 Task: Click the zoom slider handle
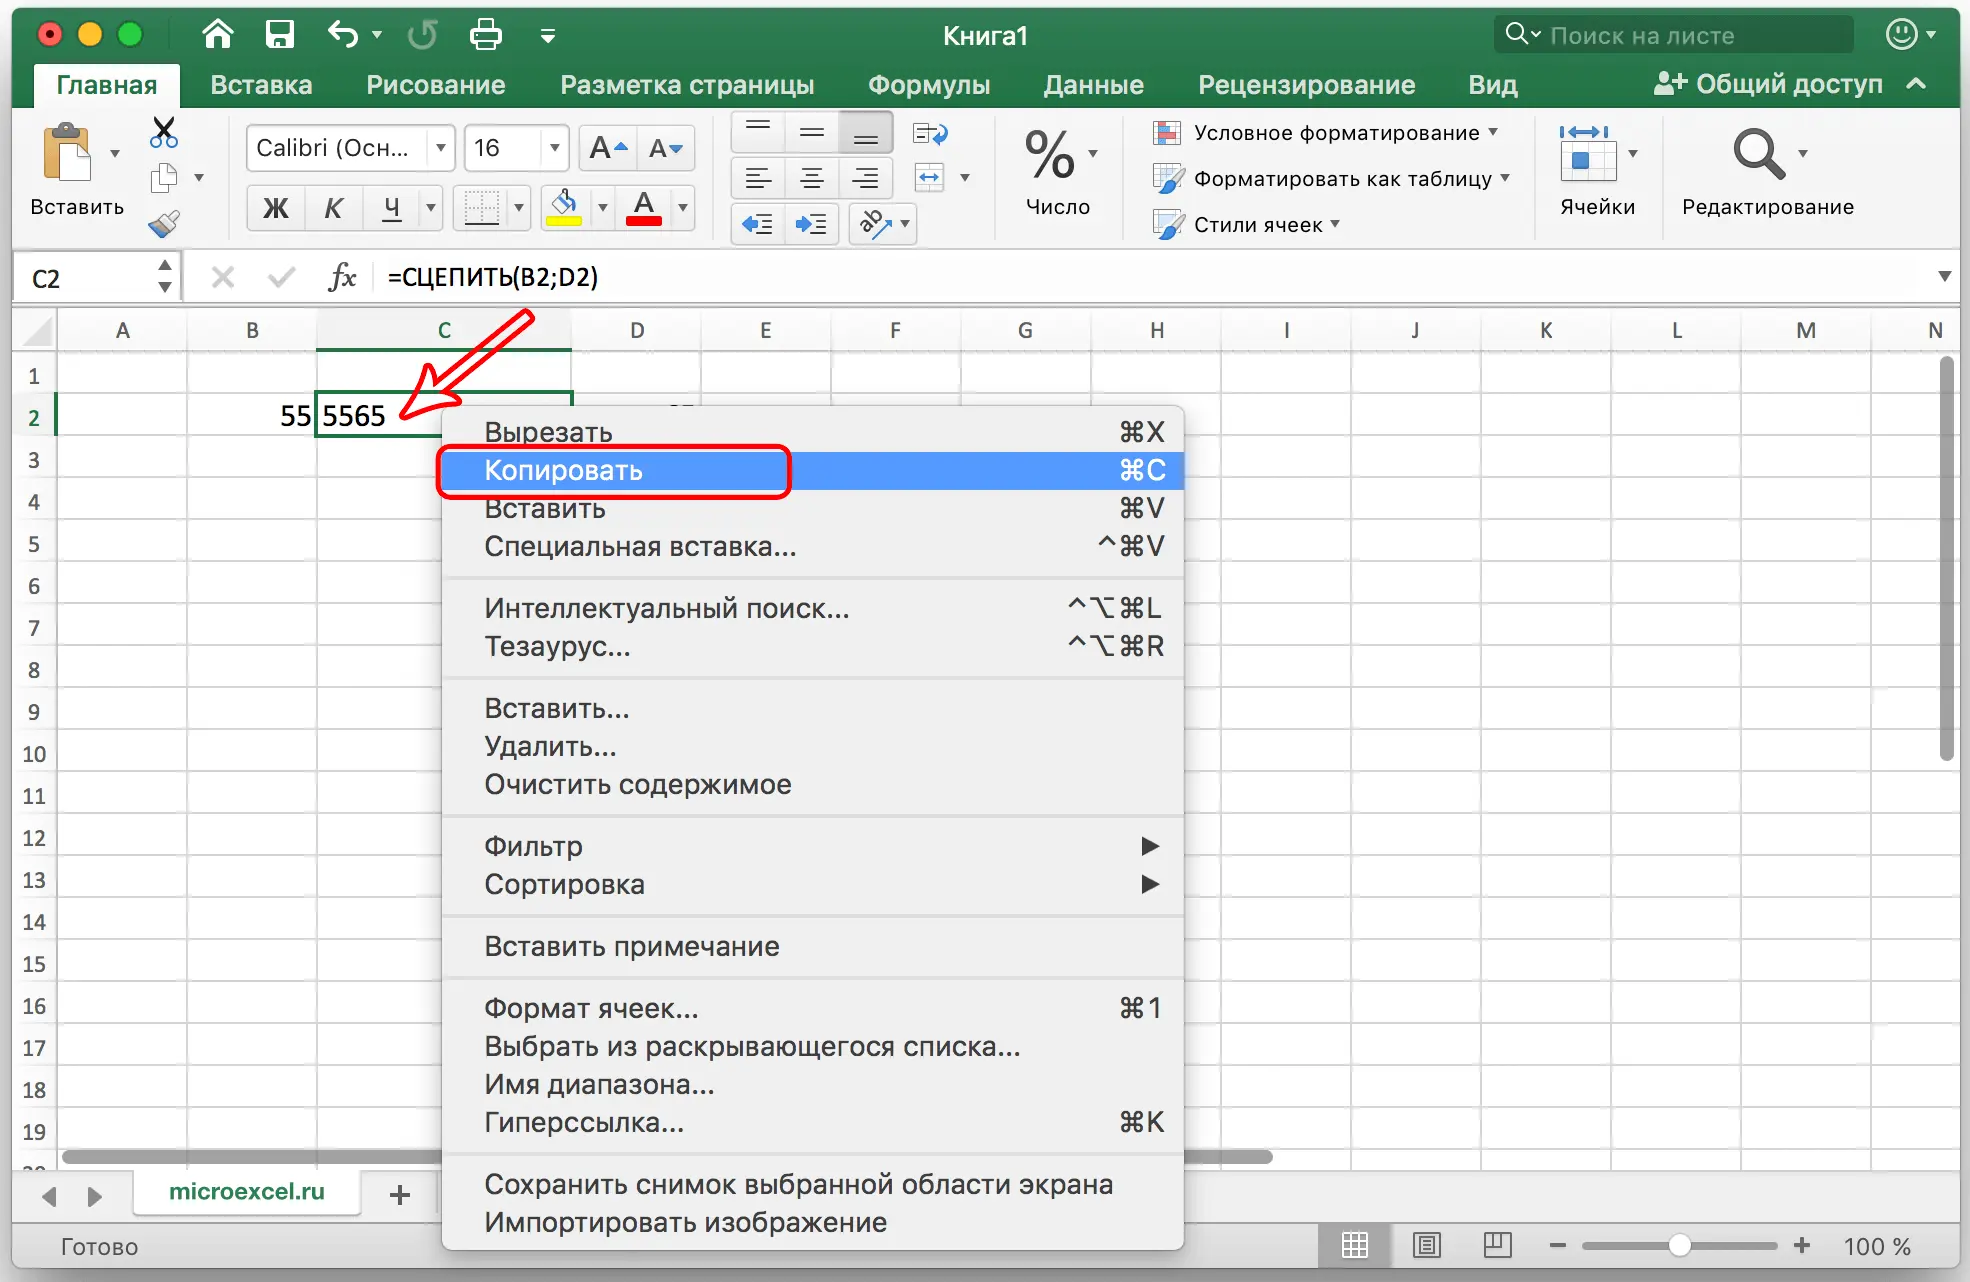[1679, 1245]
